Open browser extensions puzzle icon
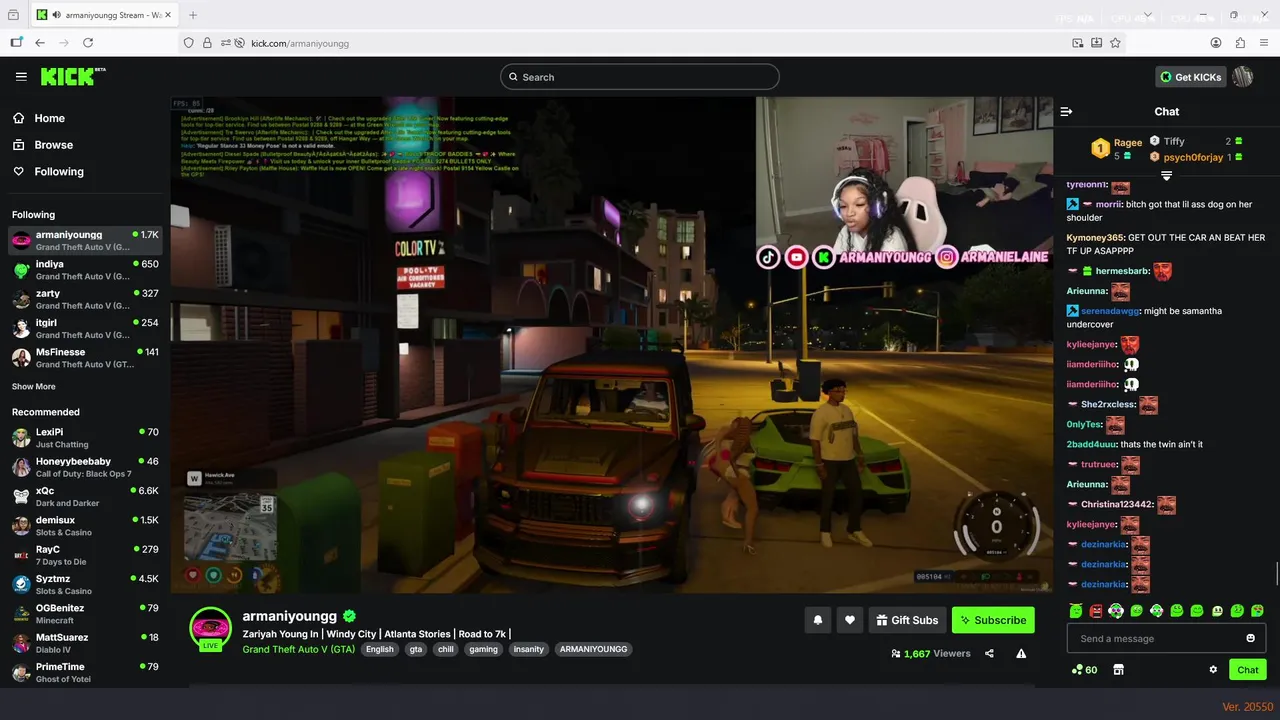Screen dimensions: 1280x720 coord(1241,43)
